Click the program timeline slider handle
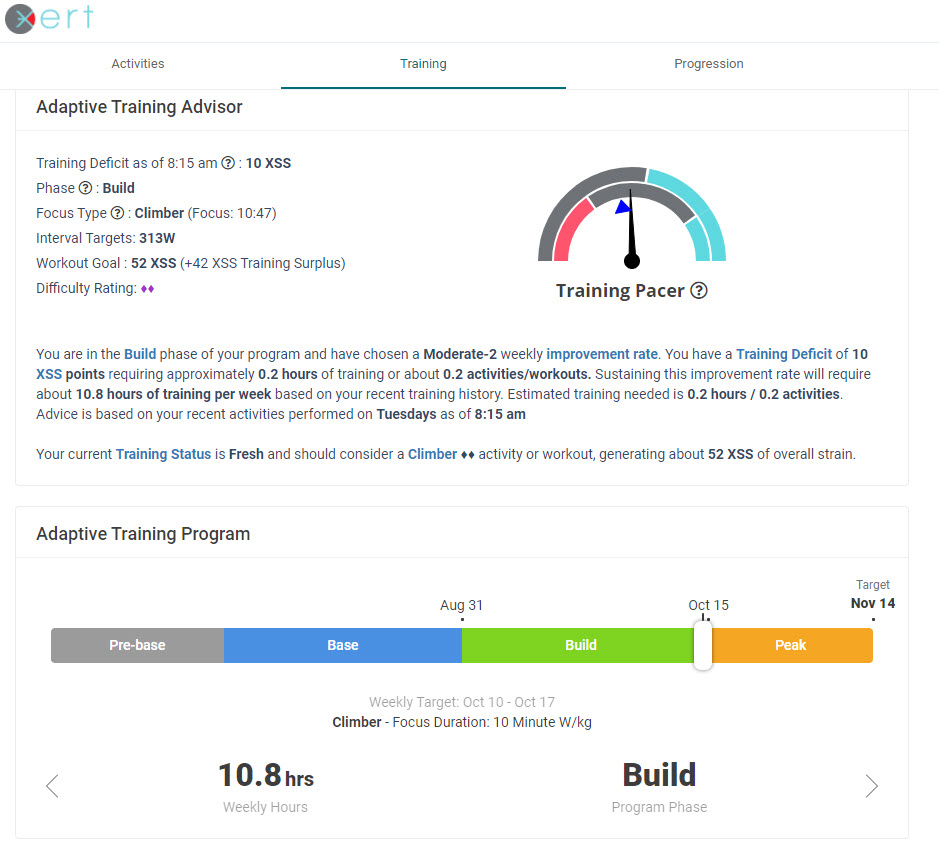The width and height of the screenshot is (939, 842). (703, 645)
